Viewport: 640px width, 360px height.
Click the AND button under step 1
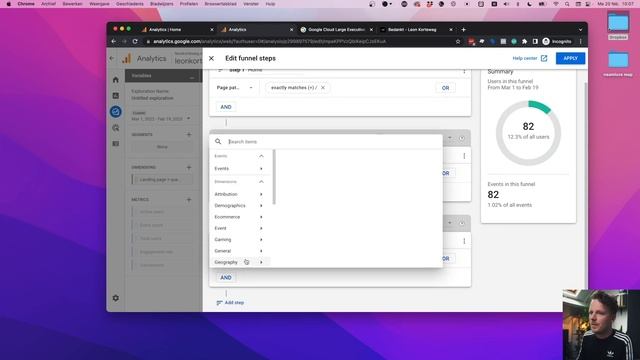tap(226, 107)
